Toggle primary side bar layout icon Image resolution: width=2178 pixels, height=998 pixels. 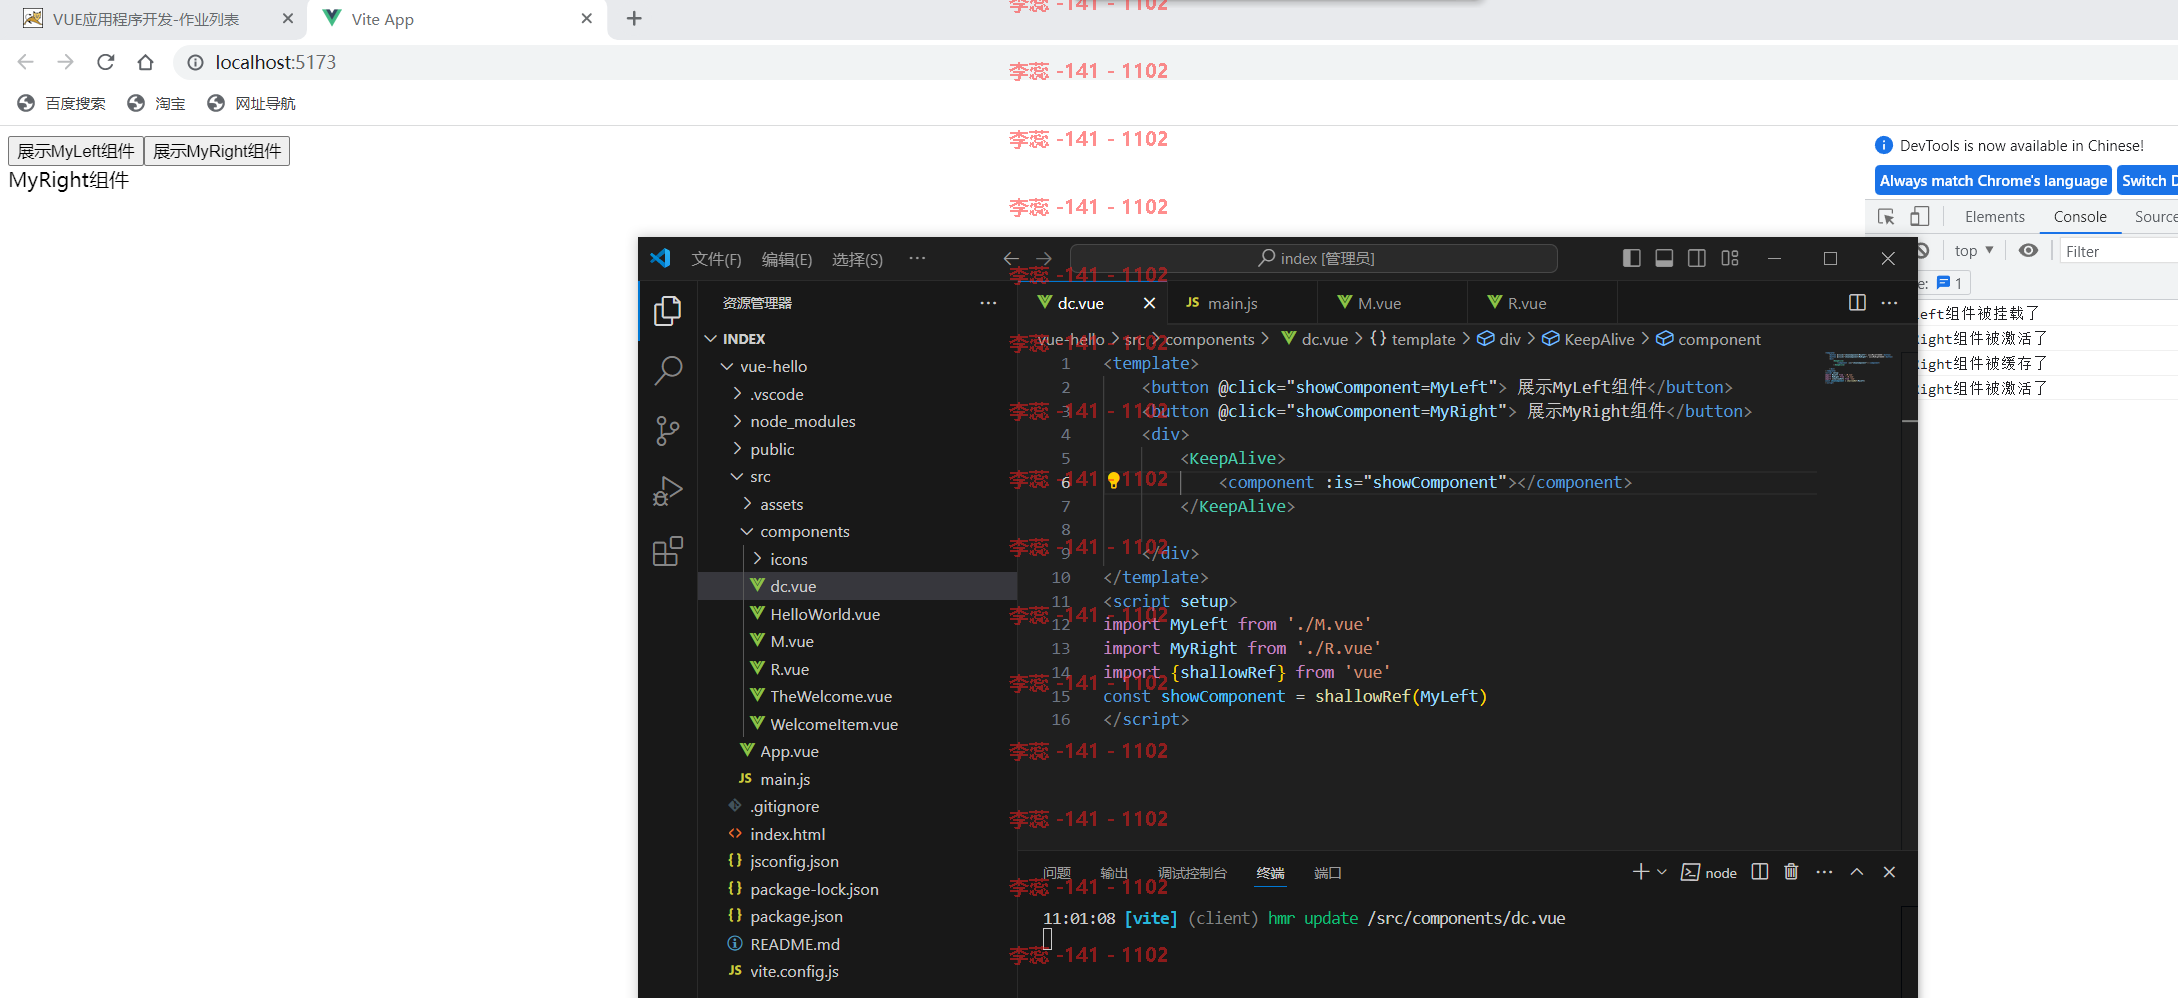(1631, 258)
